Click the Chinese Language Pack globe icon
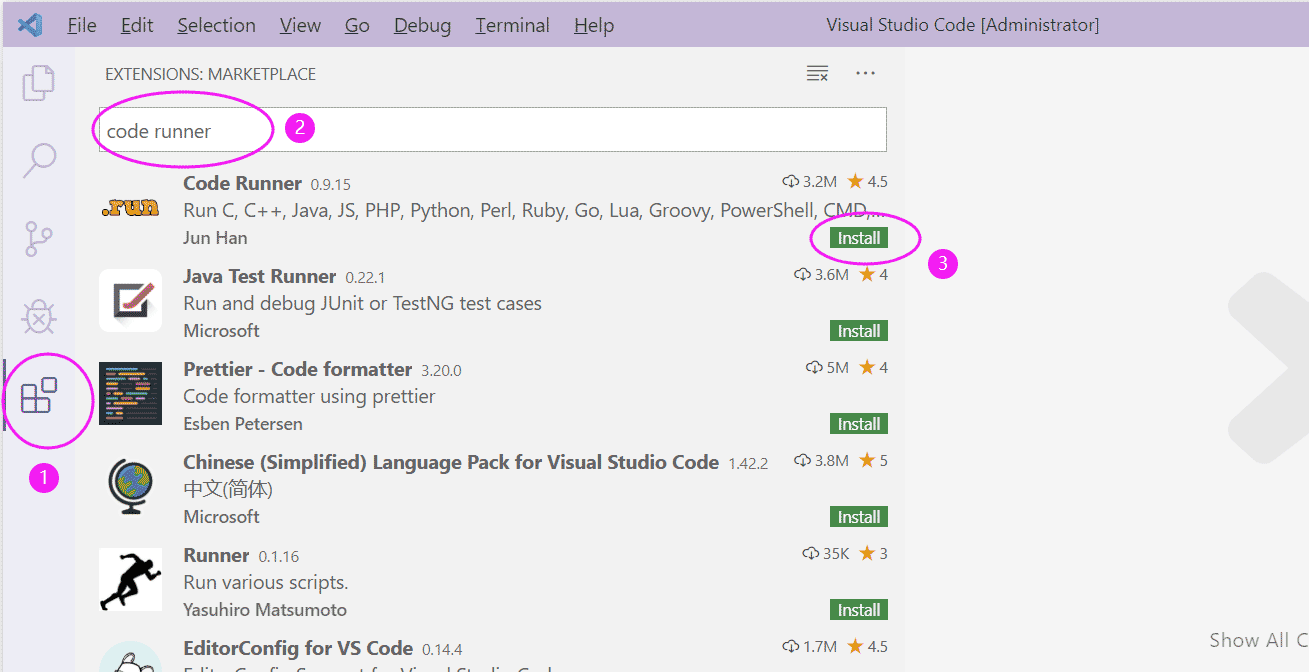Viewport: 1309px width, 672px height. pos(131,487)
